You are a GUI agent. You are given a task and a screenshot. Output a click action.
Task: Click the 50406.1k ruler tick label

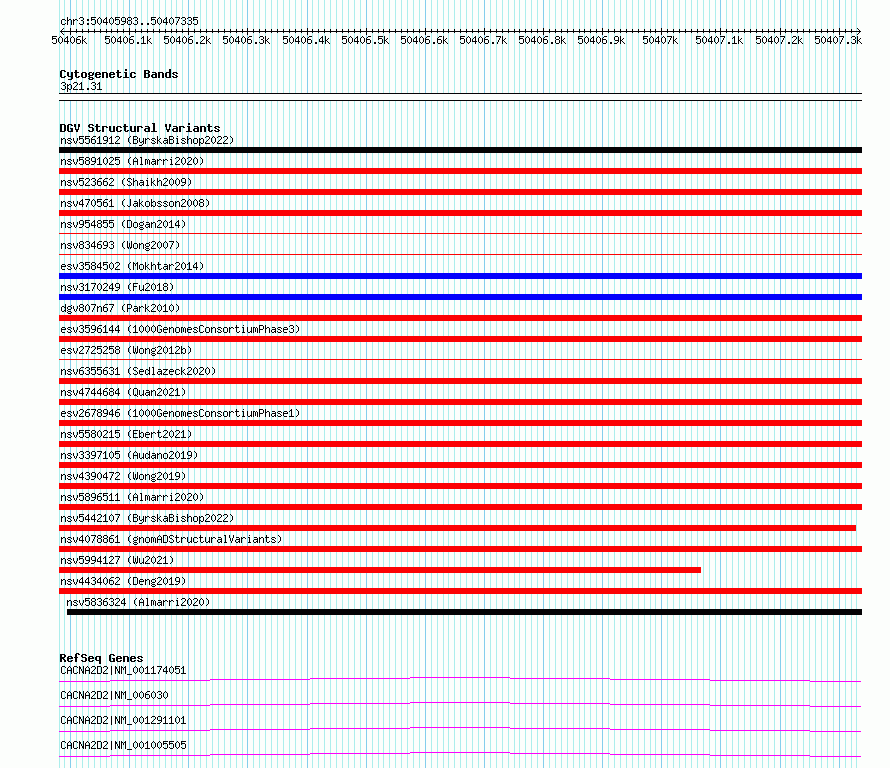click(x=128, y=40)
